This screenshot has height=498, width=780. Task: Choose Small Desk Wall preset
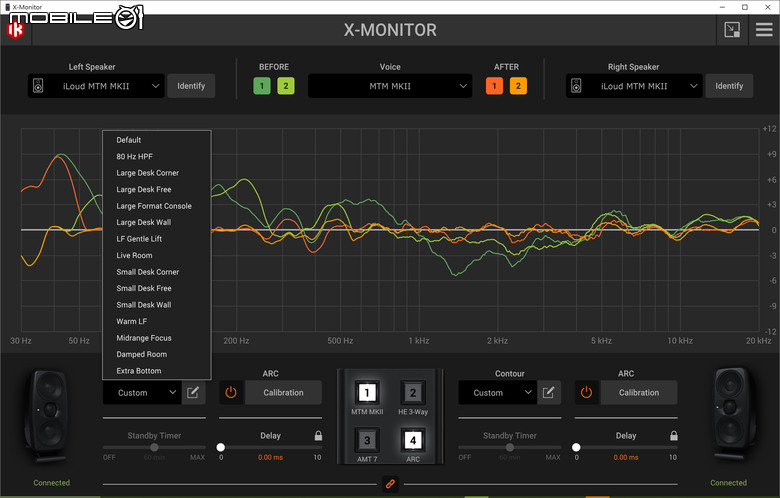157,305
